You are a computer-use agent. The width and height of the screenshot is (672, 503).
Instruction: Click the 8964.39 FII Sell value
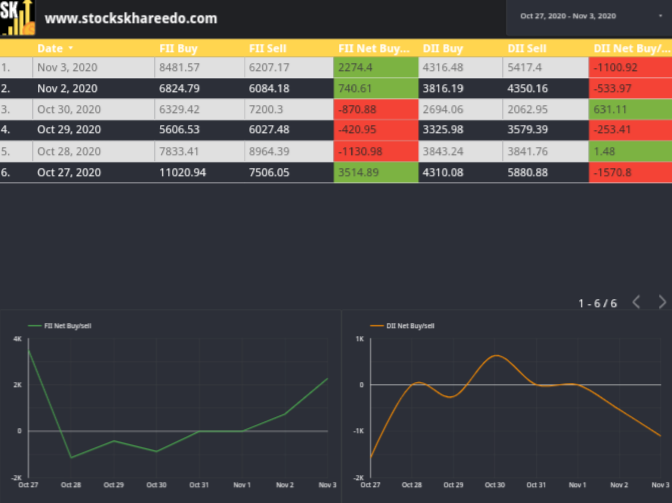269,151
